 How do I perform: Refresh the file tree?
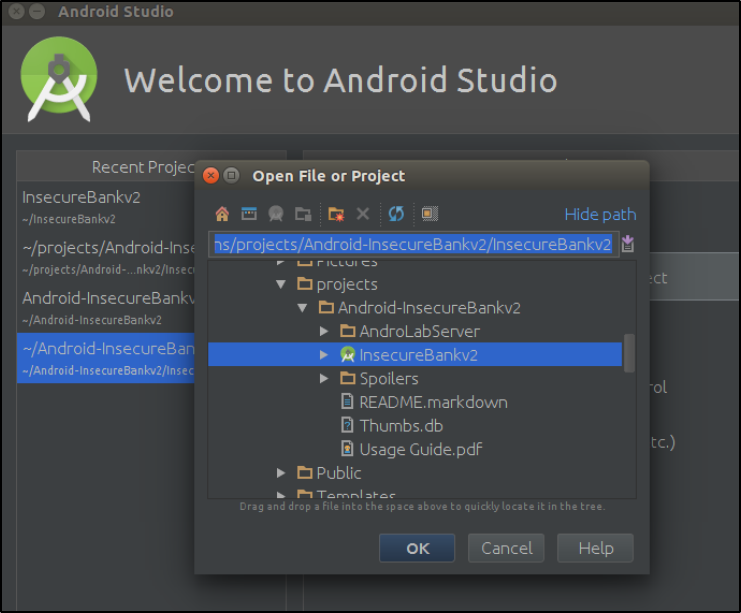pyautogui.click(x=396, y=214)
